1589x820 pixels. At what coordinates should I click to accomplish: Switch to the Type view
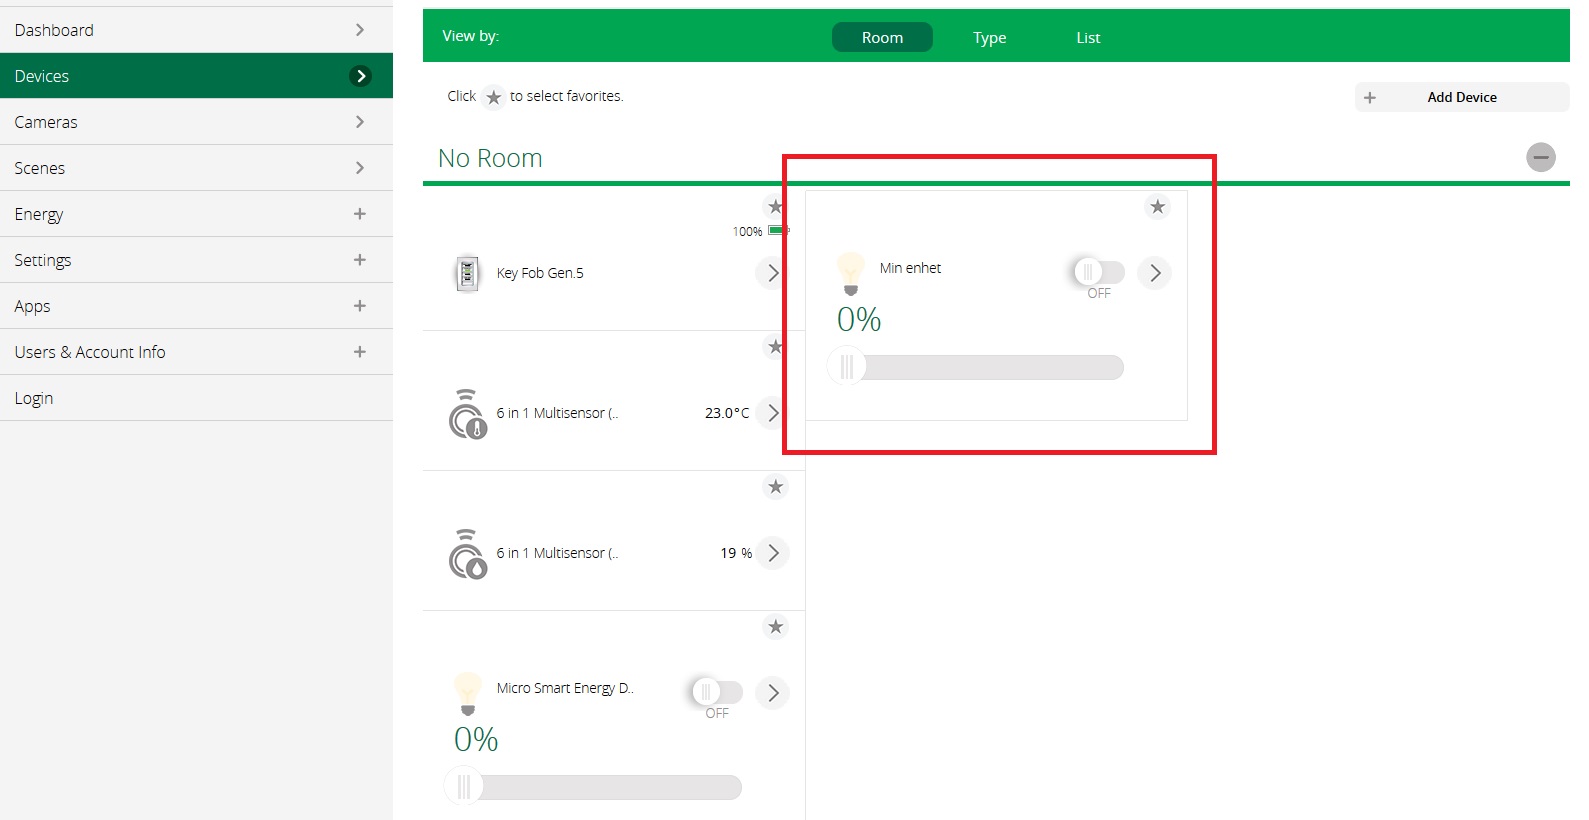pos(990,38)
